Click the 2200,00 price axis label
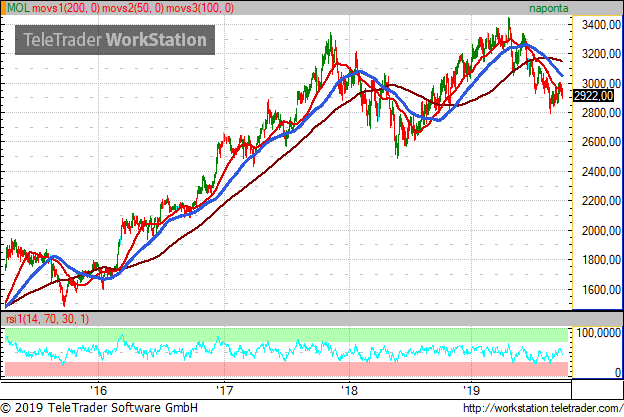 (x=601, y=201)
